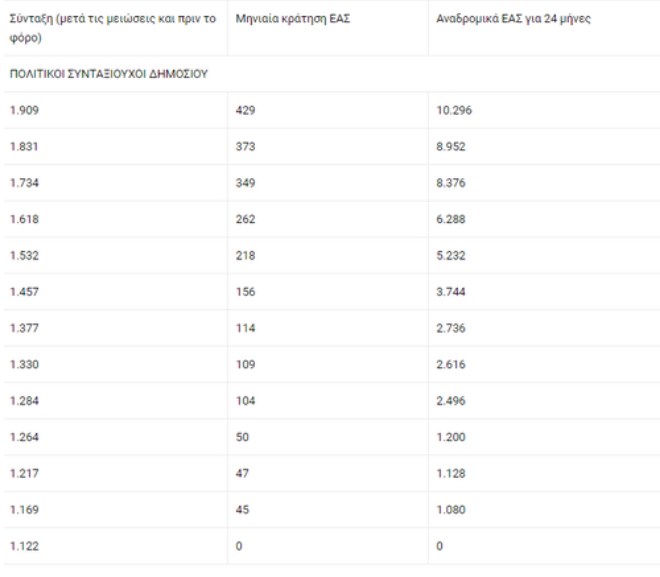Select the monthly deduction value 50
The width and height of the screenshot is (660, 577).
[x=243, y=437]
